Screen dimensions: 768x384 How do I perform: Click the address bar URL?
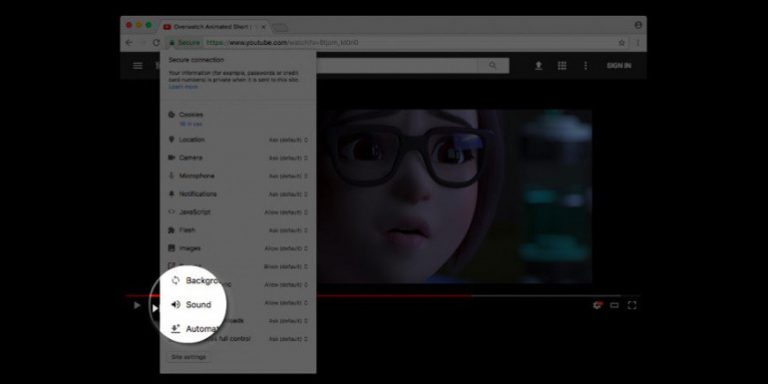pyautogui.click(x=282, y=43)
